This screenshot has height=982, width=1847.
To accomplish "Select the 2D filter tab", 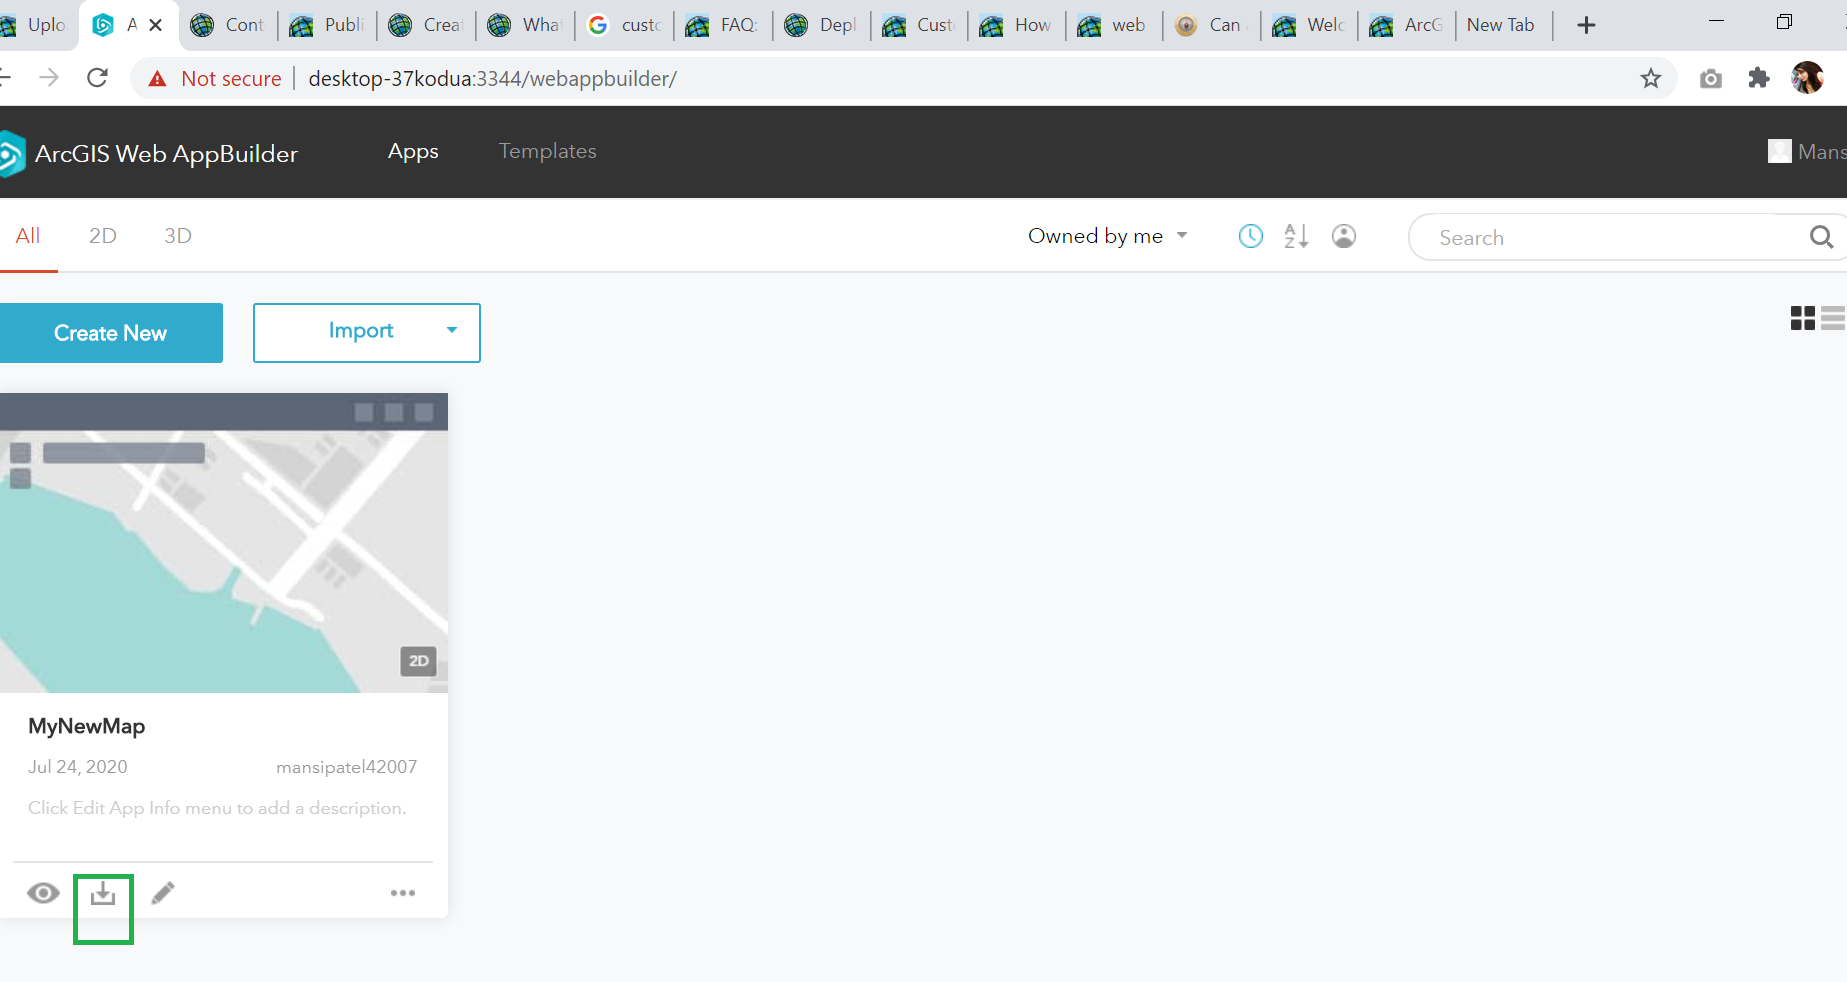I will pyautogui.click(x=103, y=236).
